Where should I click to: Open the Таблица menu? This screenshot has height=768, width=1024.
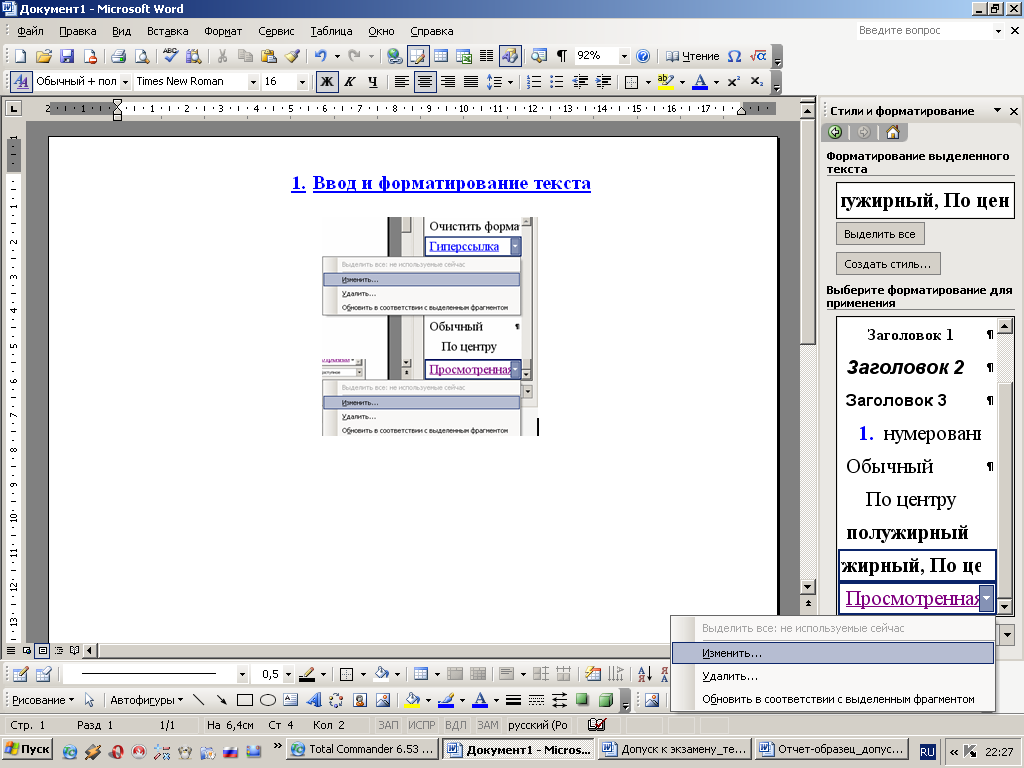331,31
